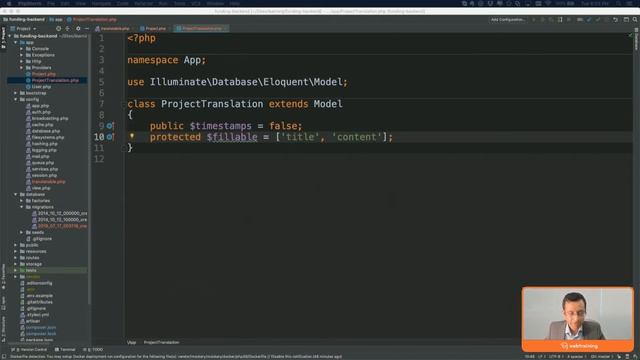Click the Stop icon in the toolbar
The image size is (640, 360).
click(x=569, y=20)
